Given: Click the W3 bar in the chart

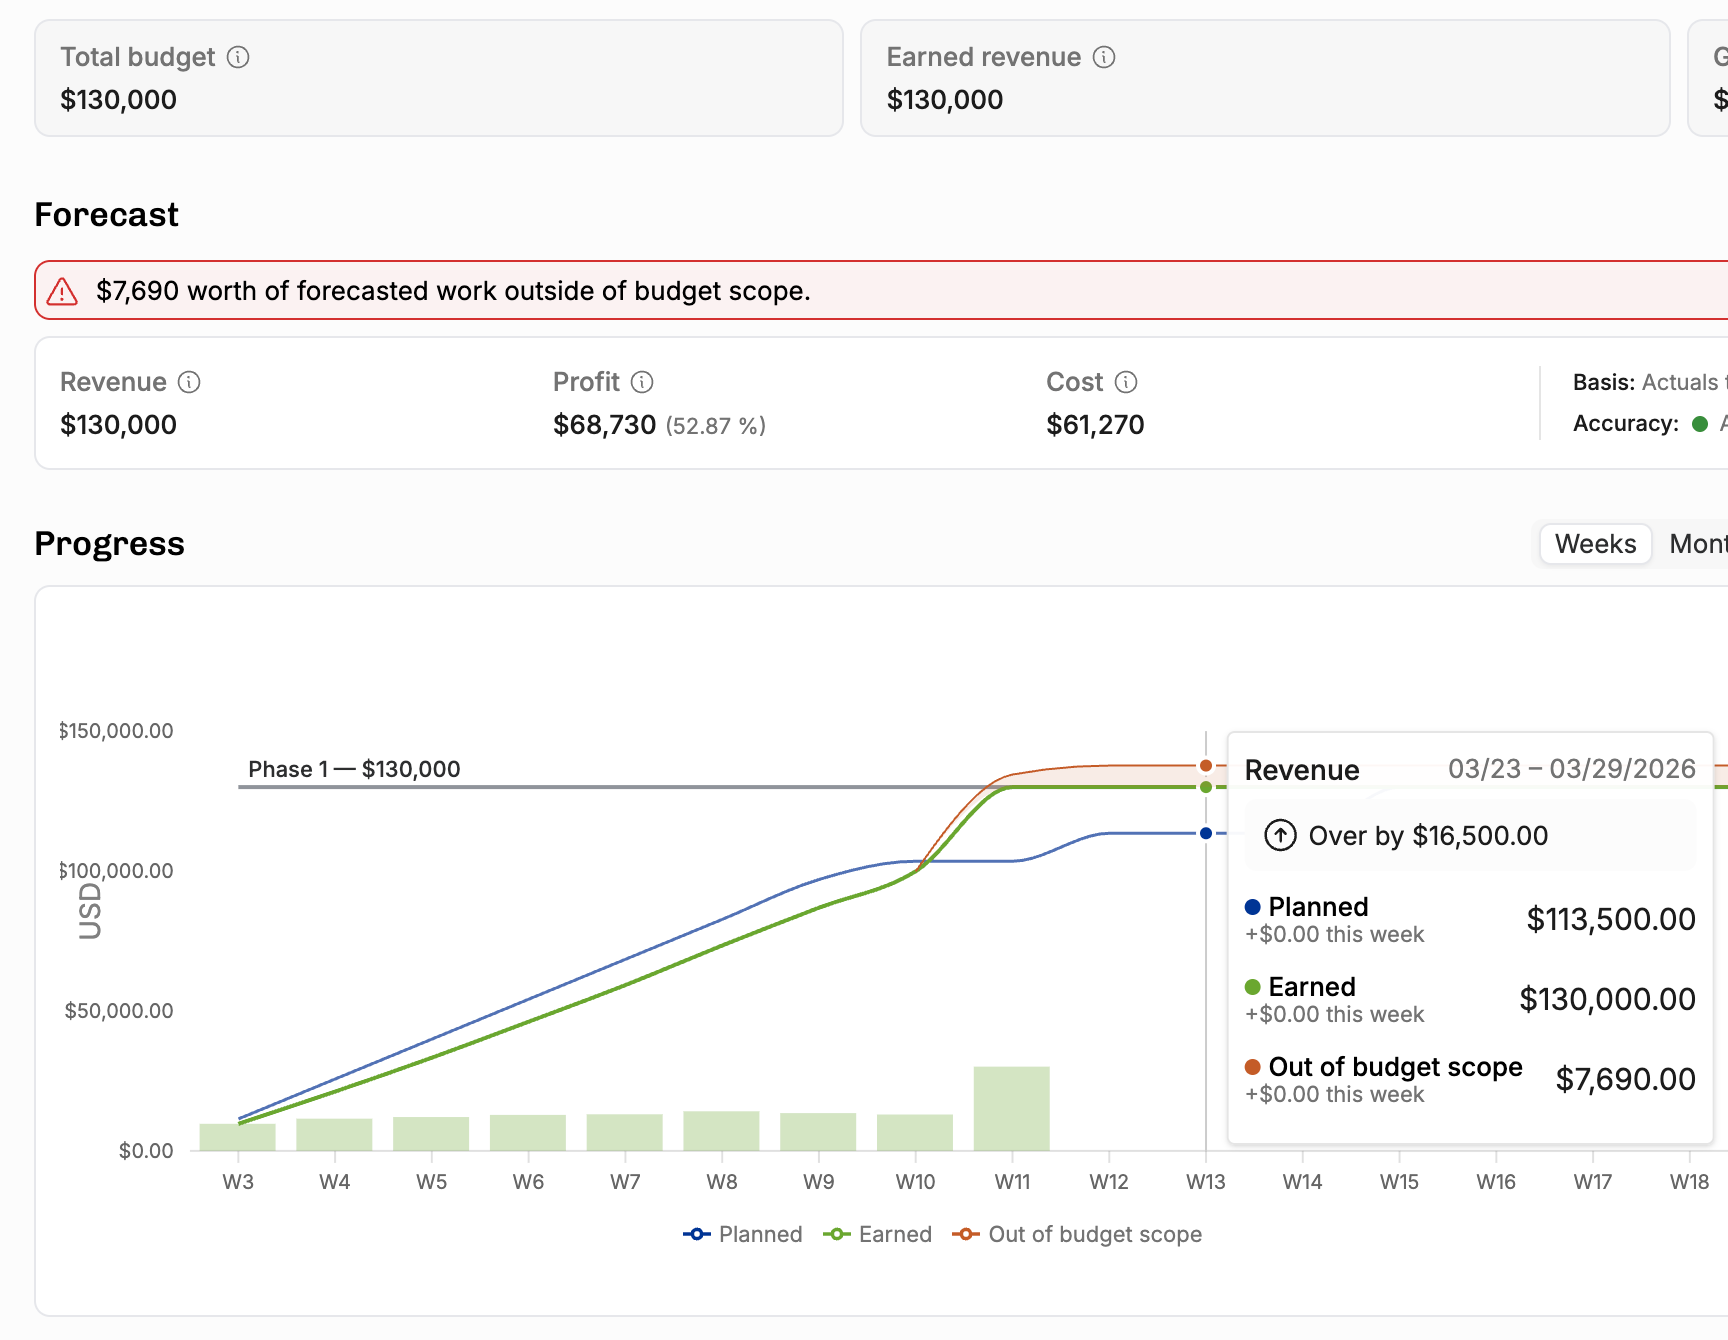Looking at the screenshot, I should (238, 1137).
